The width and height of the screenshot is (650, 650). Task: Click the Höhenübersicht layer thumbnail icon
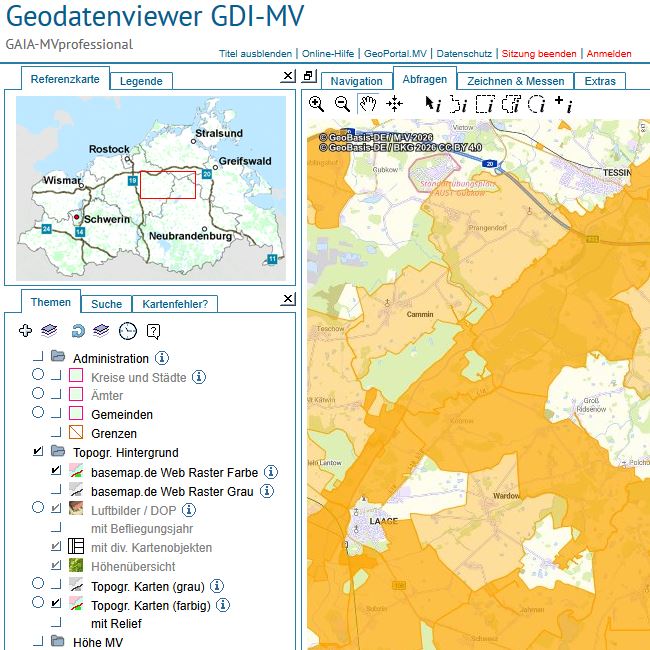76,565
